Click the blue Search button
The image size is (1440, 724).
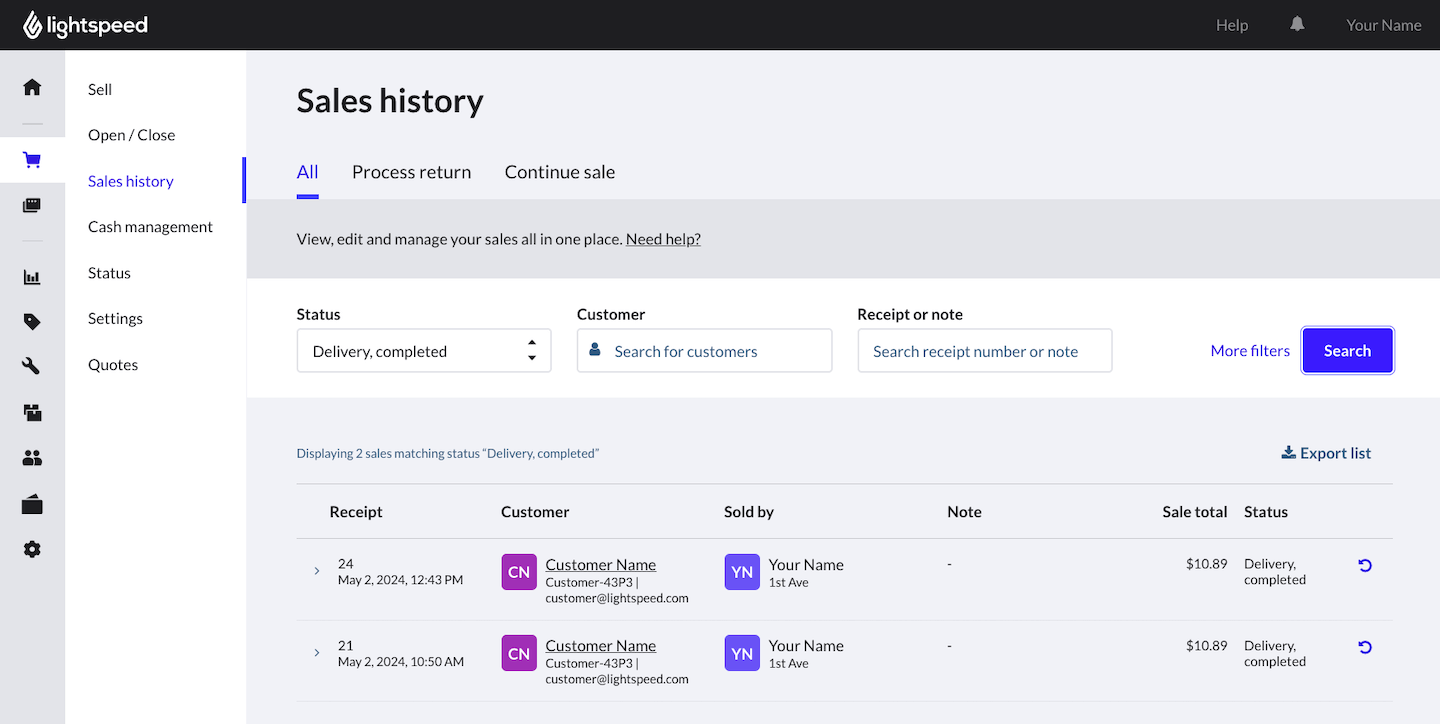(x=1346, y=351)
